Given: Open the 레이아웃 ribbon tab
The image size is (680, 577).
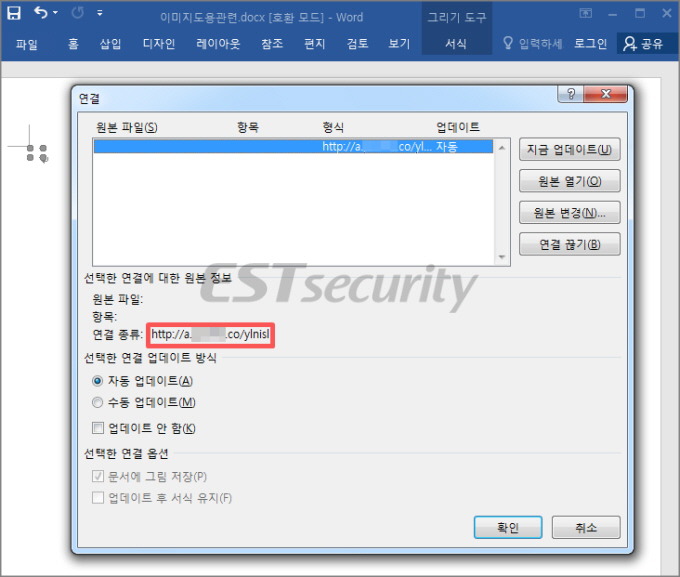Looking at the screenshot, I should click(x=218, y=43).
